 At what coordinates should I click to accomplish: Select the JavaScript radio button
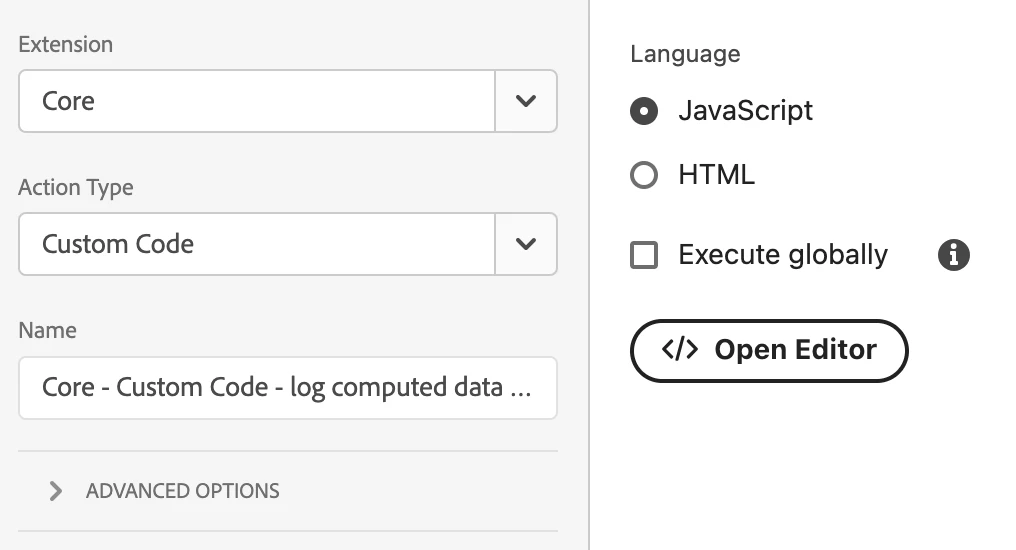(644, 111)
